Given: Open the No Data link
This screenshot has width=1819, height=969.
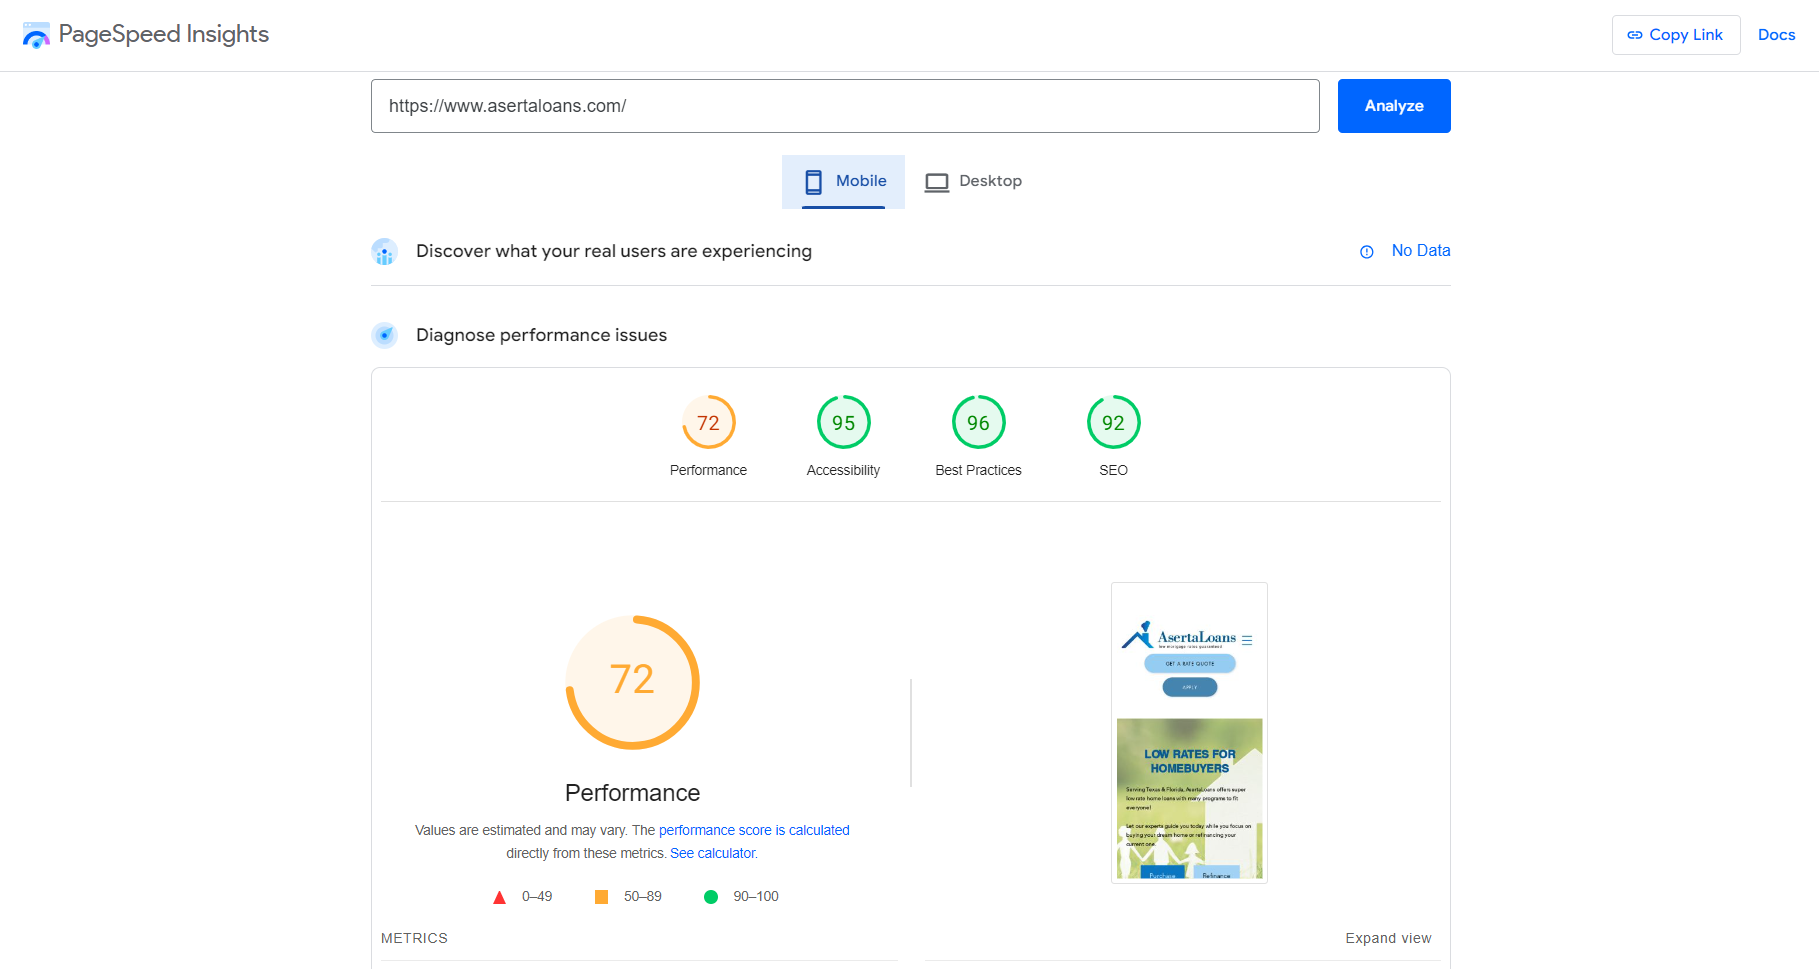Looking at the screenshot, I should [x=1421, y=251].
